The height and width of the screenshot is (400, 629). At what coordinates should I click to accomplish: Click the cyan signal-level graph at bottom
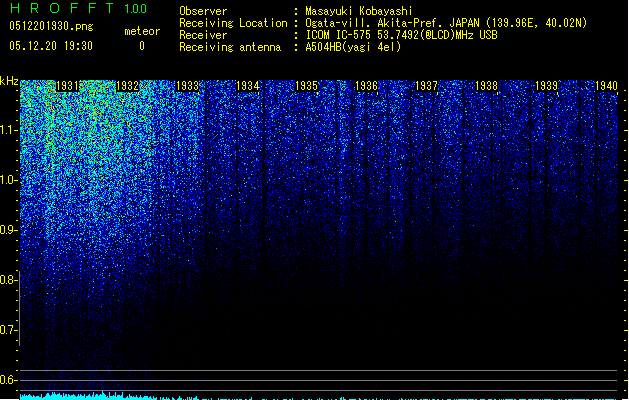(319, 396)
